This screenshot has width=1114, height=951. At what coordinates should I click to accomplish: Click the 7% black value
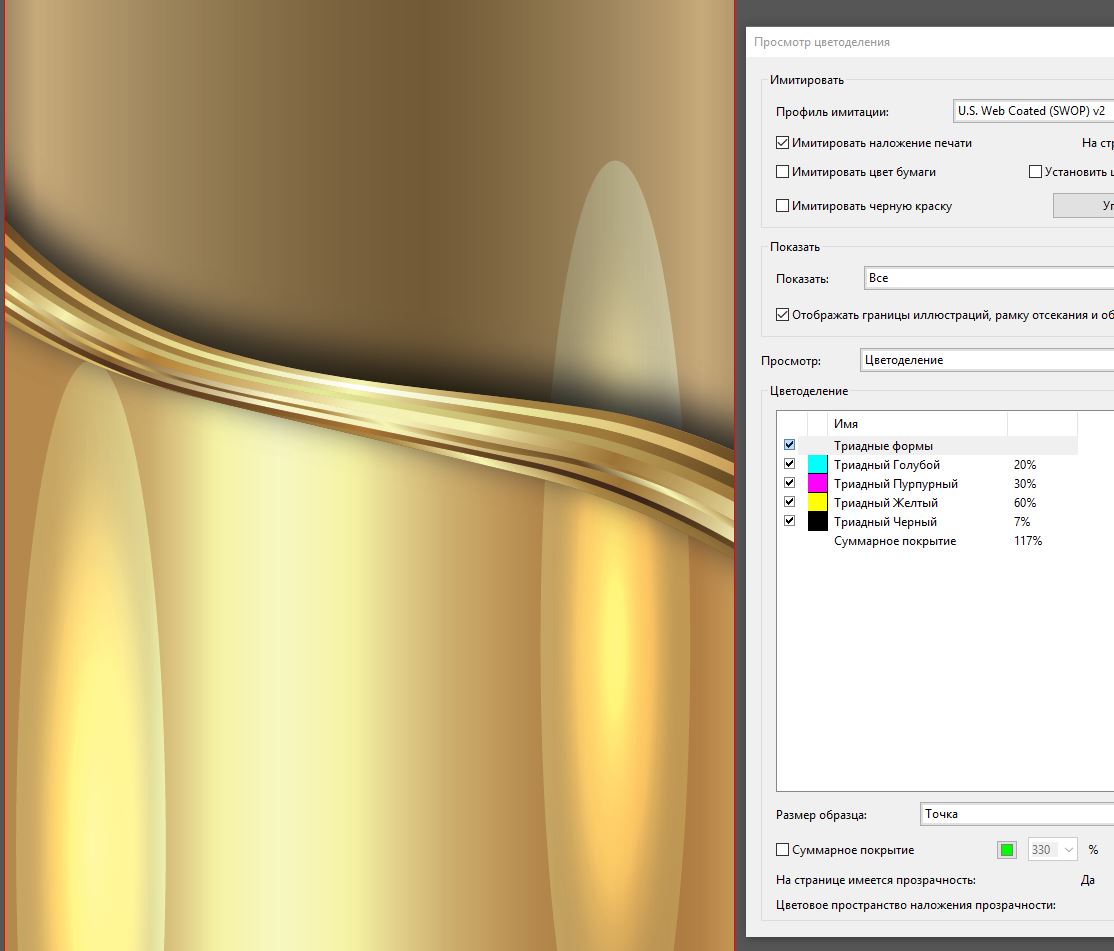pos(1022,522)
